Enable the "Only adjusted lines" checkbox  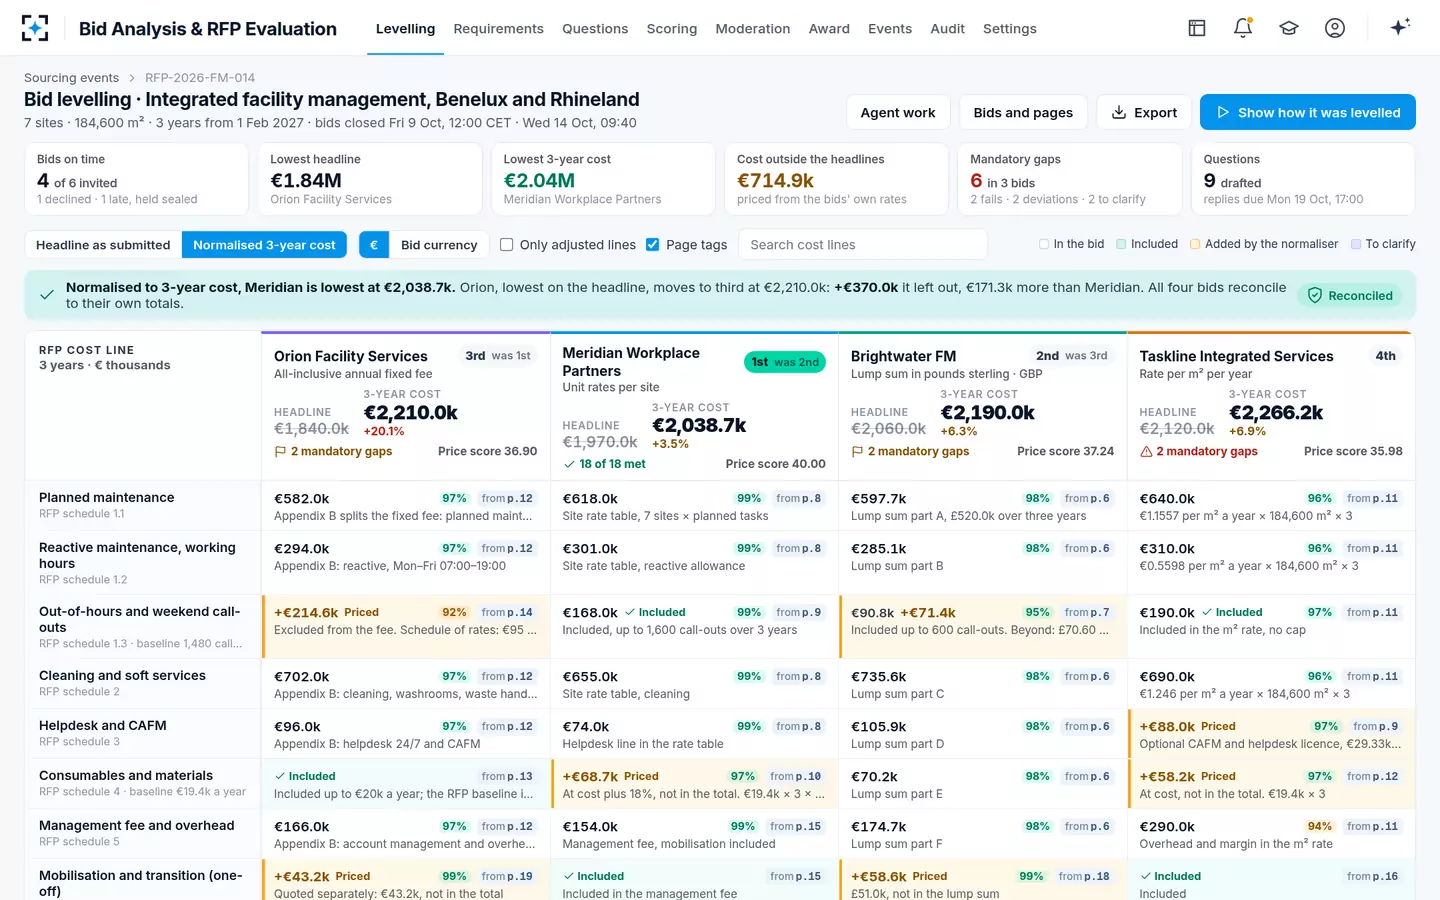(x=507, y=245)
